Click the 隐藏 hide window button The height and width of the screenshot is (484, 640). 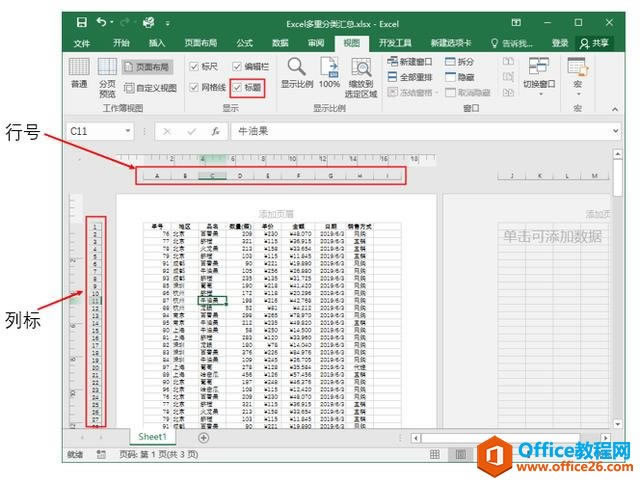(460, 77)
